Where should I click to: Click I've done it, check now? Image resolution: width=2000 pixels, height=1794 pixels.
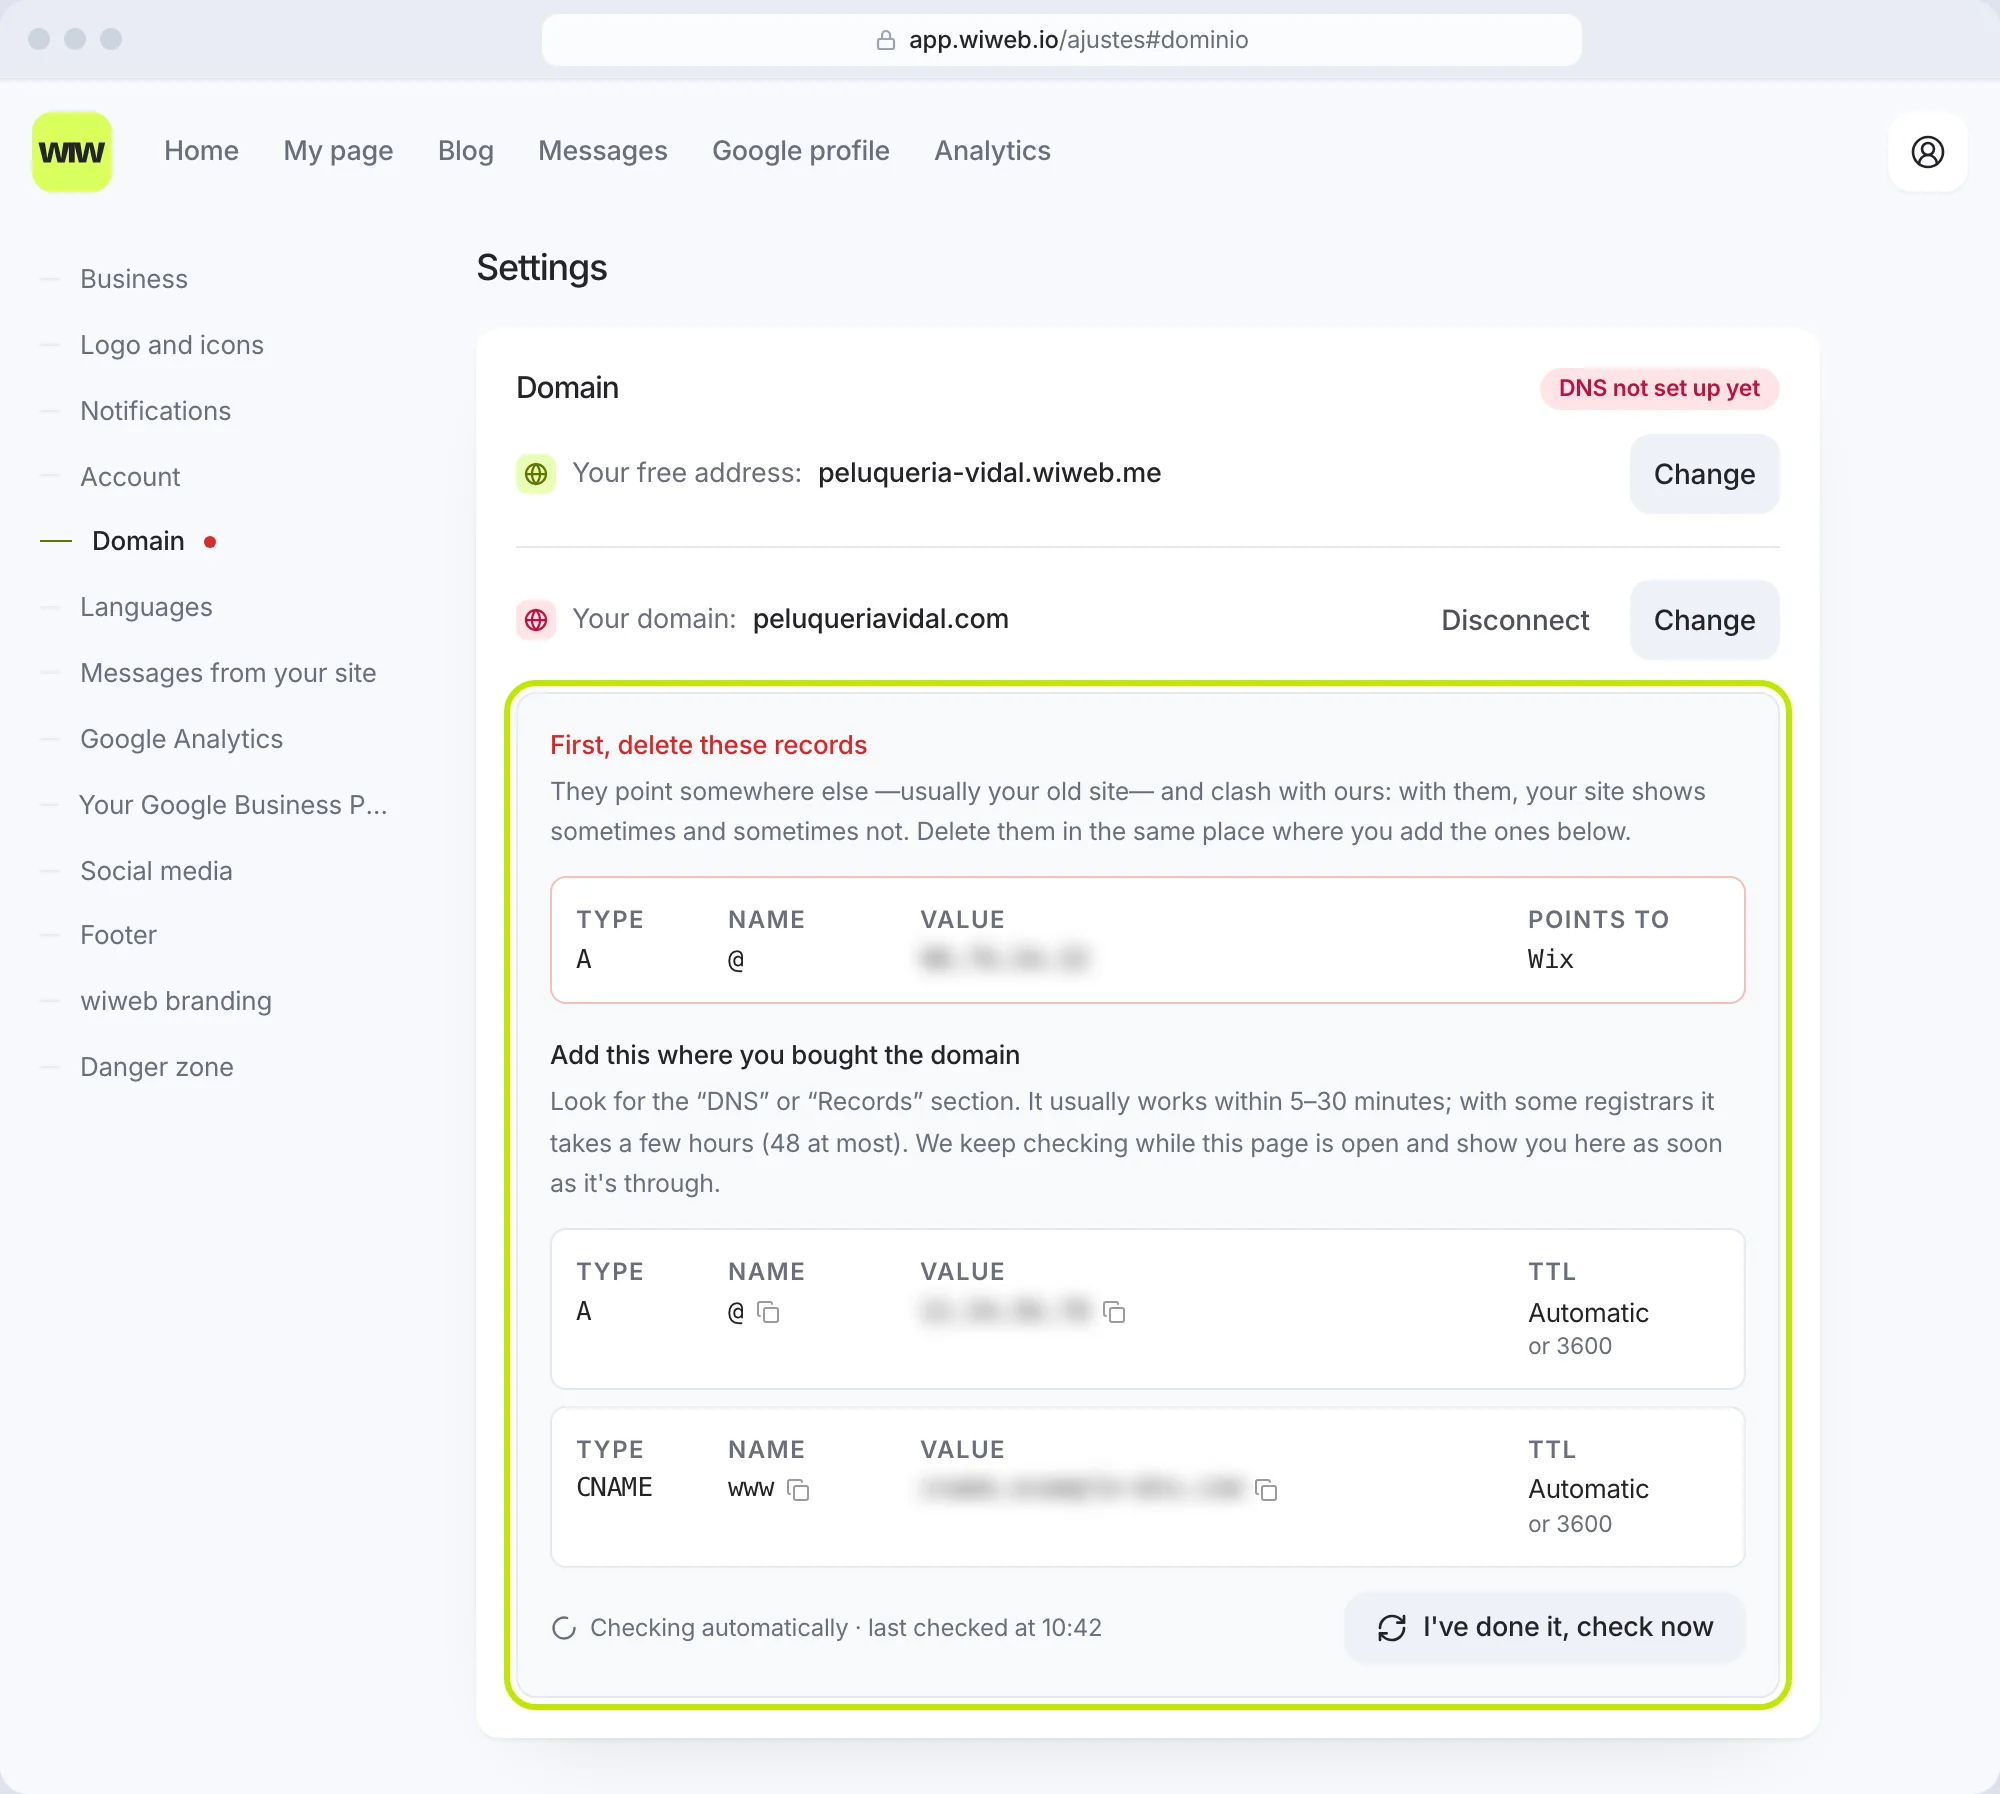[x=1545, y=1628]
